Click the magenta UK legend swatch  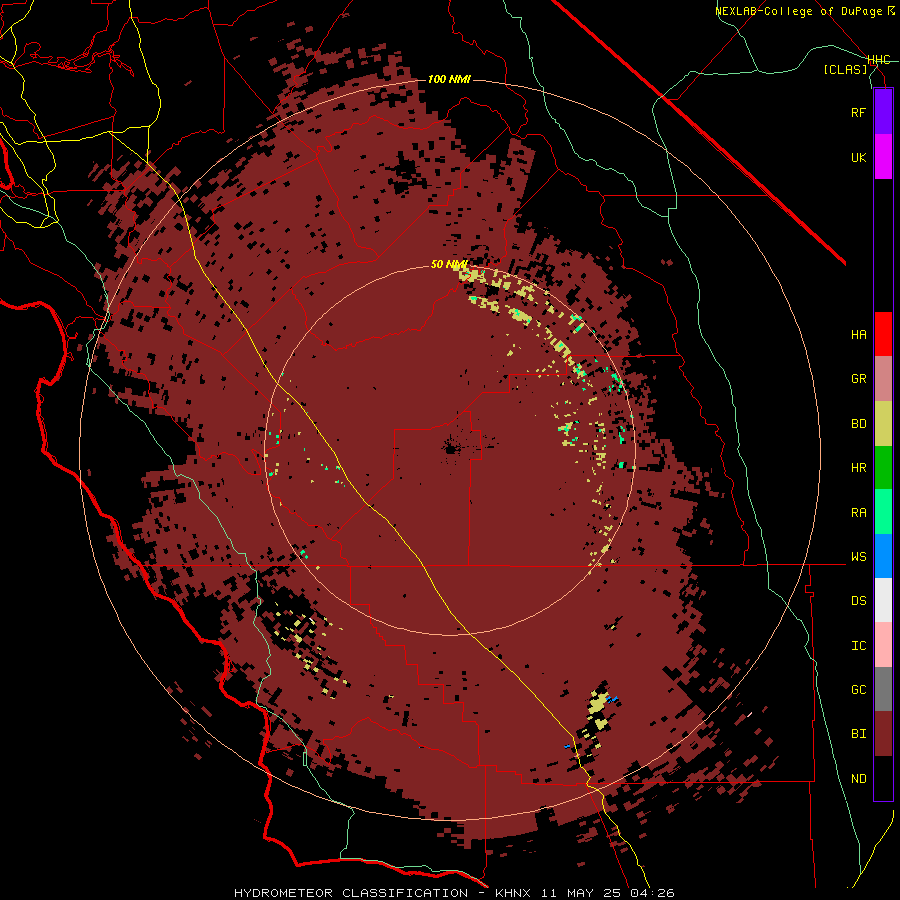click(883, 157)
